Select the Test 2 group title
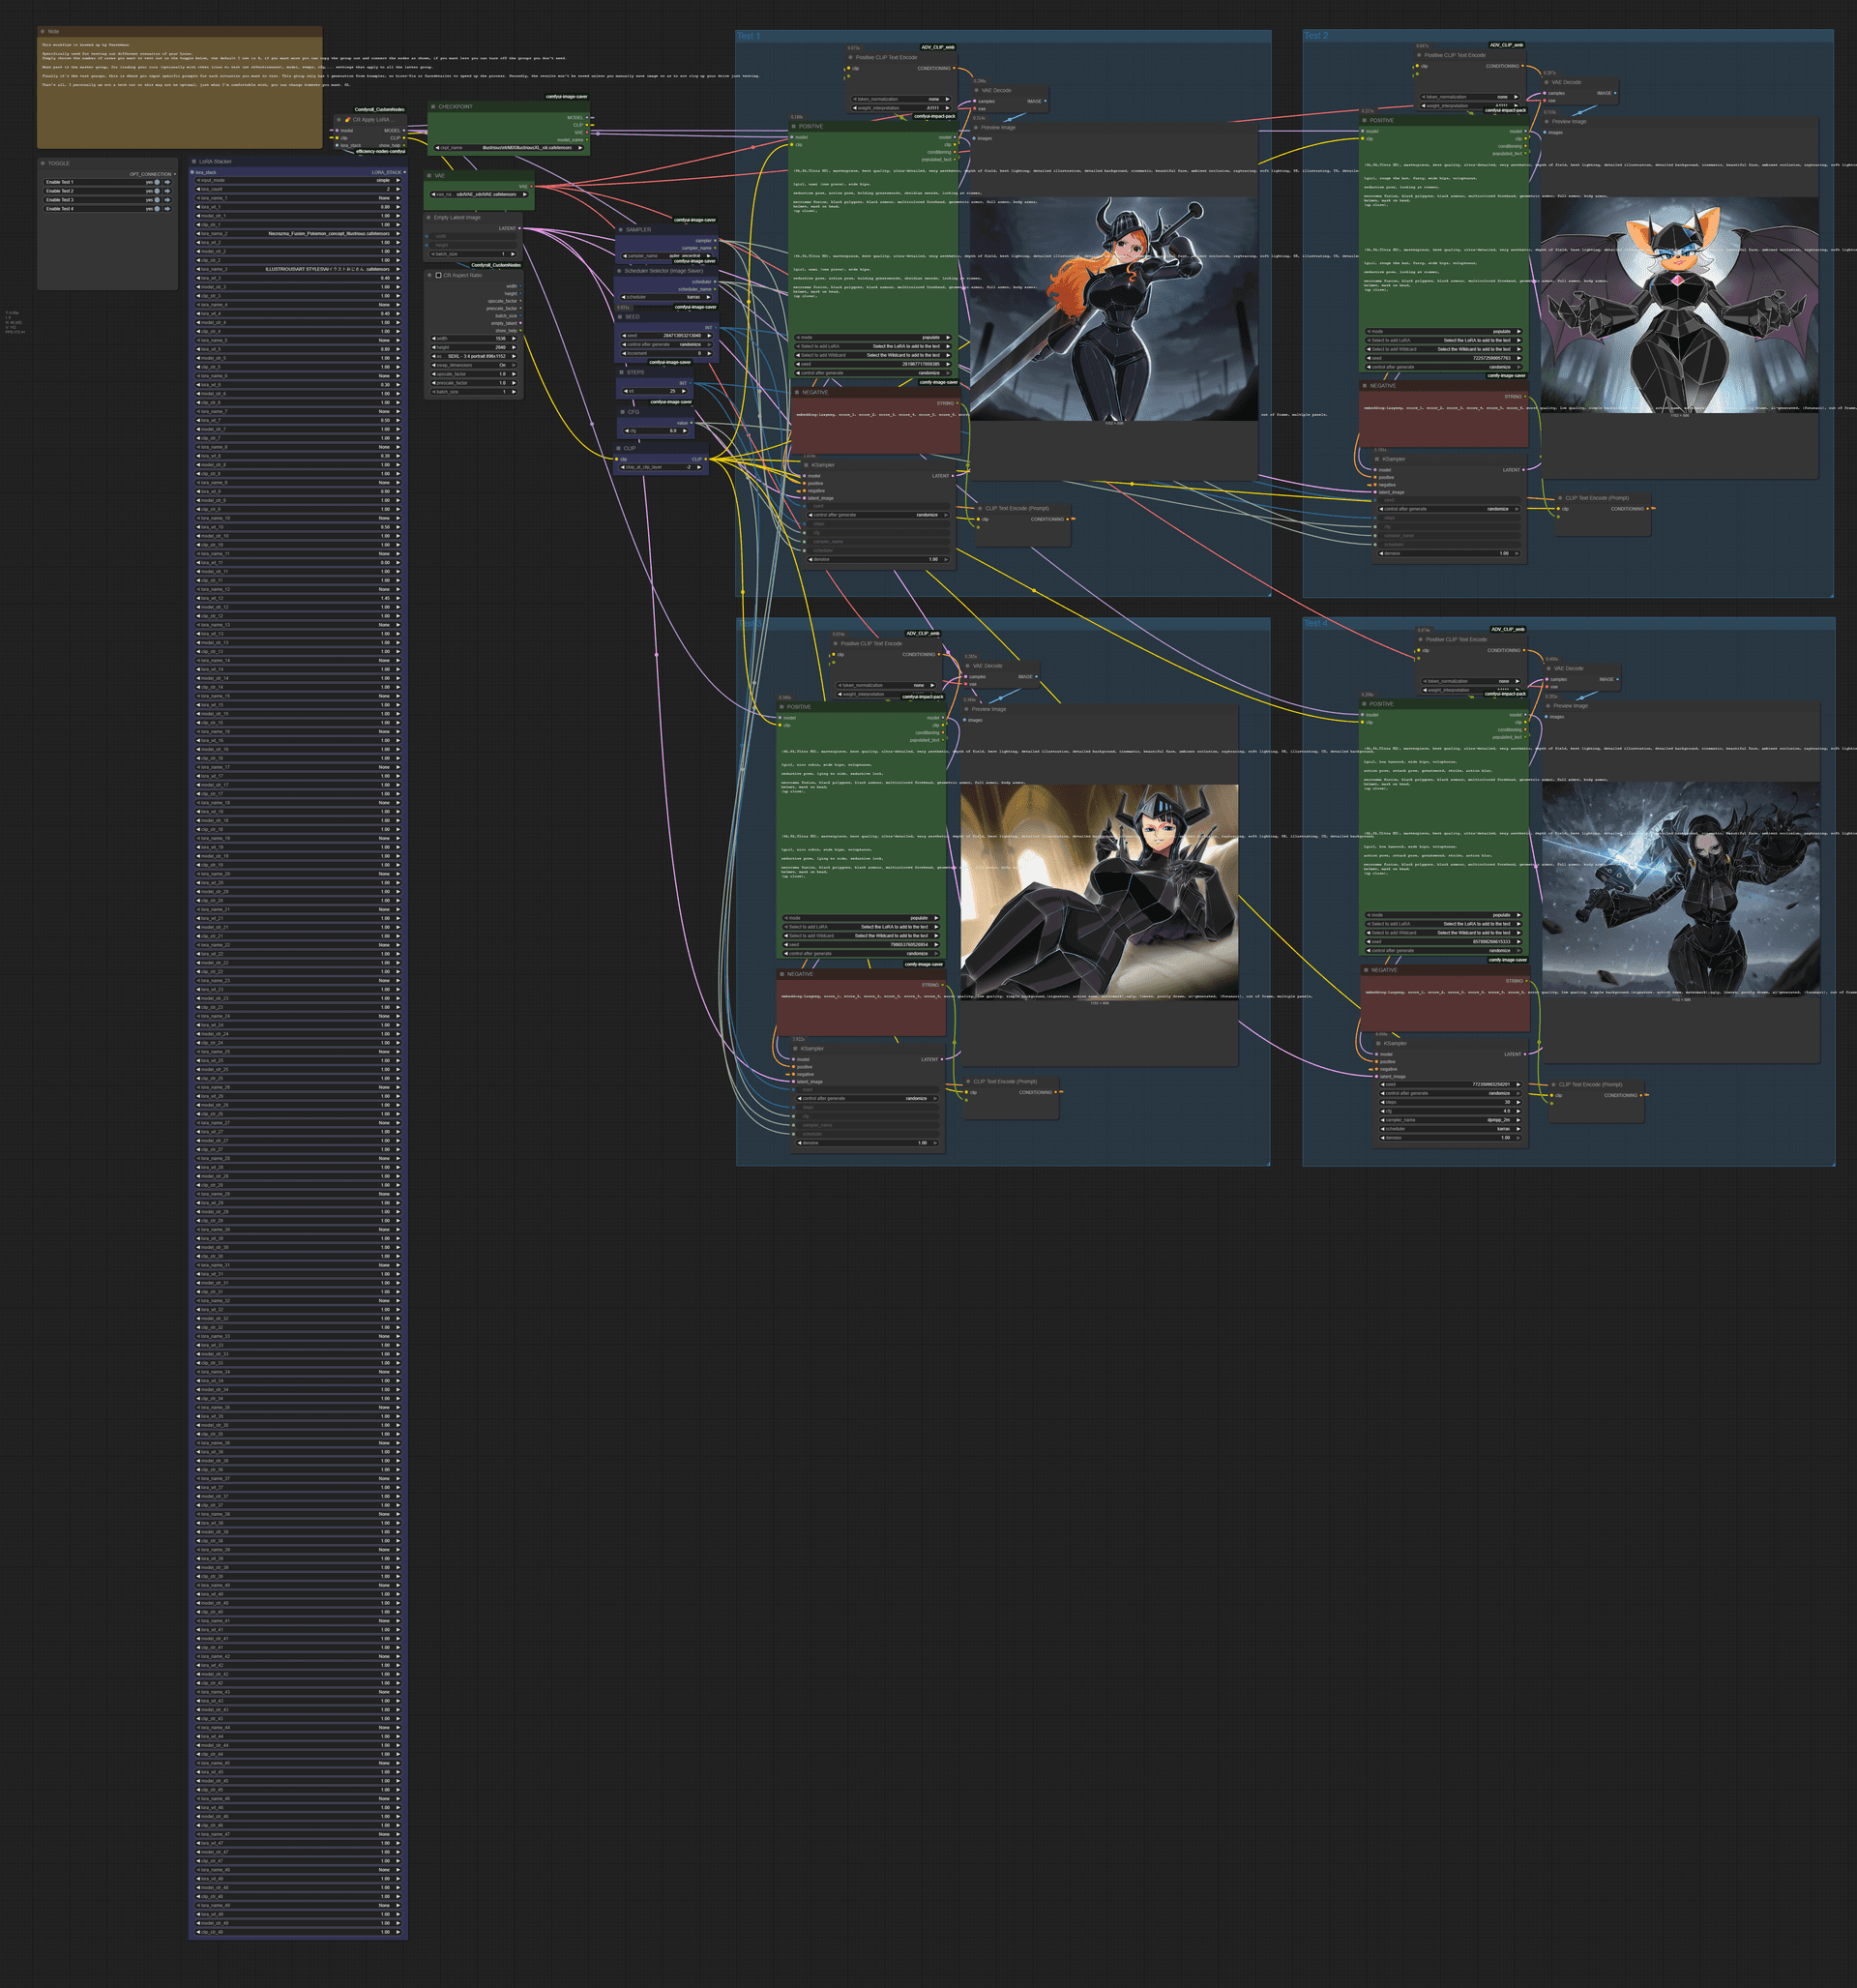This screenshot has width=1857, height=1988. click(1315, 36)
